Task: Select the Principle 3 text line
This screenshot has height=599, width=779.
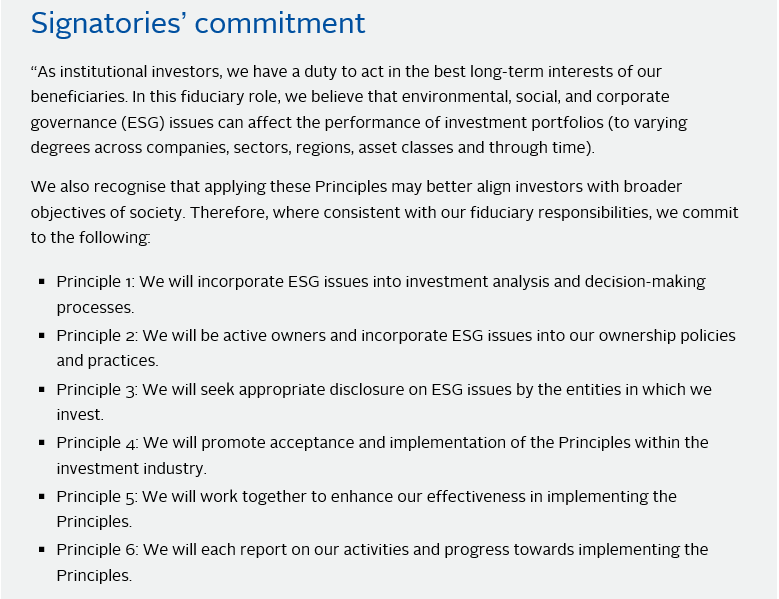Action: tap(383, 389)
